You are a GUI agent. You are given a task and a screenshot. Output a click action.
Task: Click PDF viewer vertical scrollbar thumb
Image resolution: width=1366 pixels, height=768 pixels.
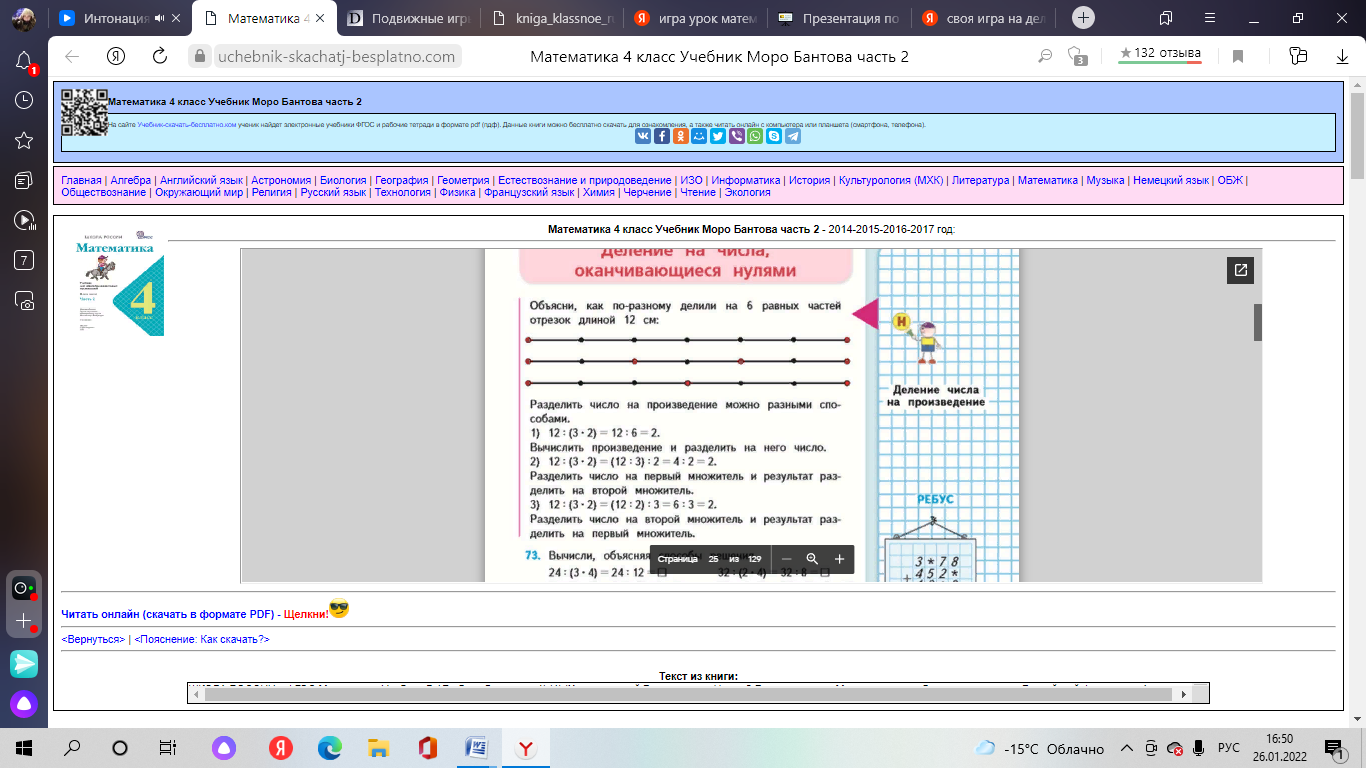tap(1258, 322)
